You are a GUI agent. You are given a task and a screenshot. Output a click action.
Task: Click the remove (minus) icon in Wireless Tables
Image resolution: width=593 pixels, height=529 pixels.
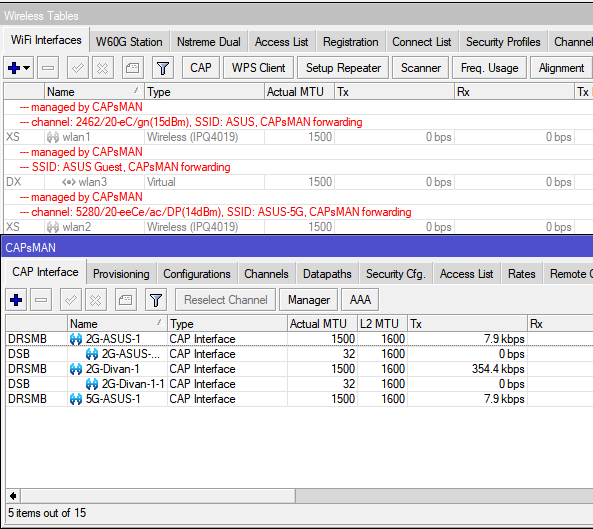48,68
